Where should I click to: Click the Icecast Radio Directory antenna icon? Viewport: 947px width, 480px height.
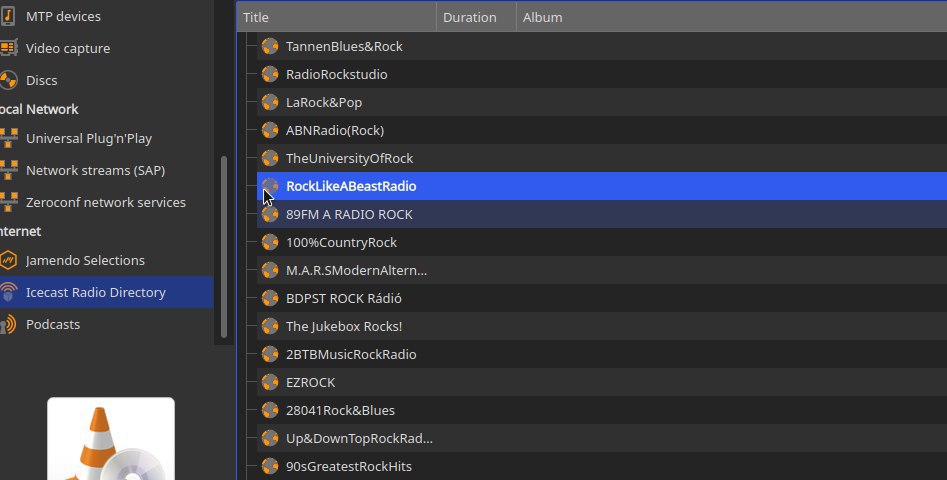pos(8,292)
